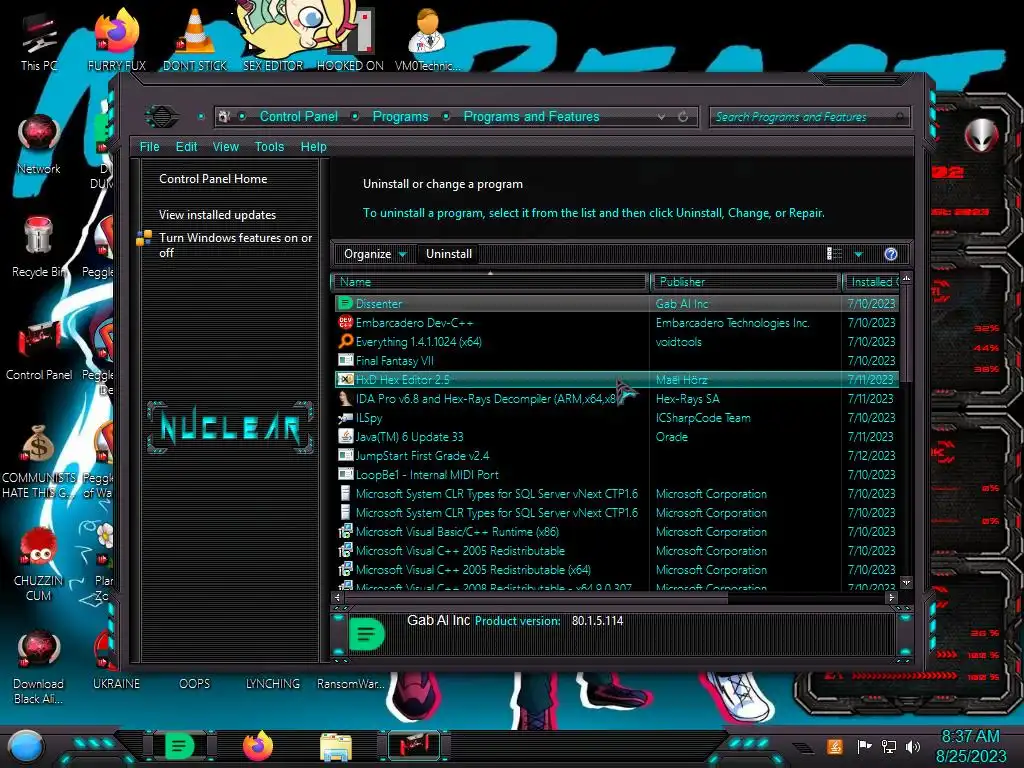
Task: Click the volume speaker tray icon
Action: (x=914, y=746)
